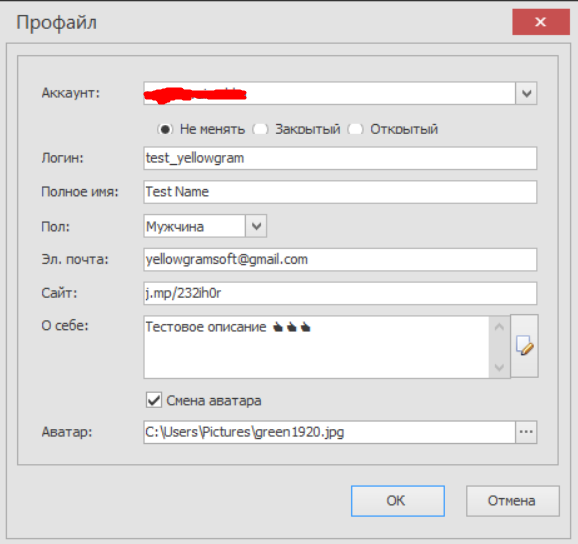Close the Профайл dialog window
Screen dimensions: 578x544
(x=541, y=22)
